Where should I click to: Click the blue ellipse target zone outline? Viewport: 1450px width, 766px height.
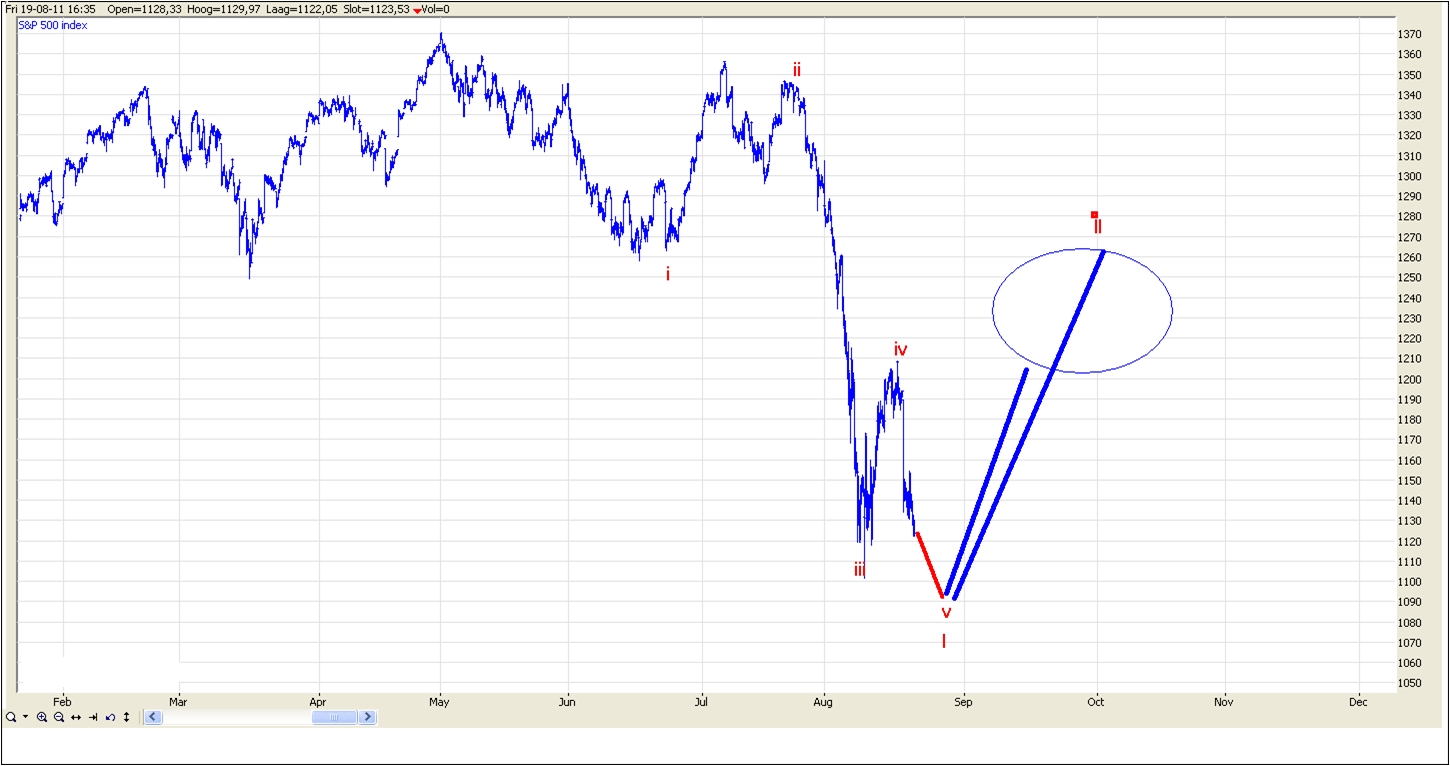(993, 310)
